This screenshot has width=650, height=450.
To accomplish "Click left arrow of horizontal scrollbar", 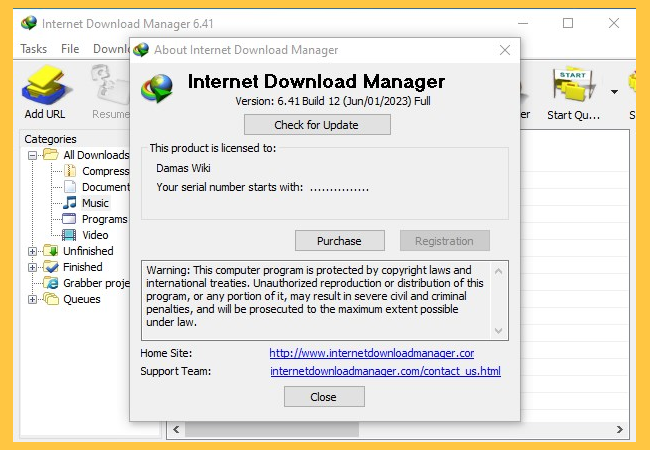I will point(176,429).
